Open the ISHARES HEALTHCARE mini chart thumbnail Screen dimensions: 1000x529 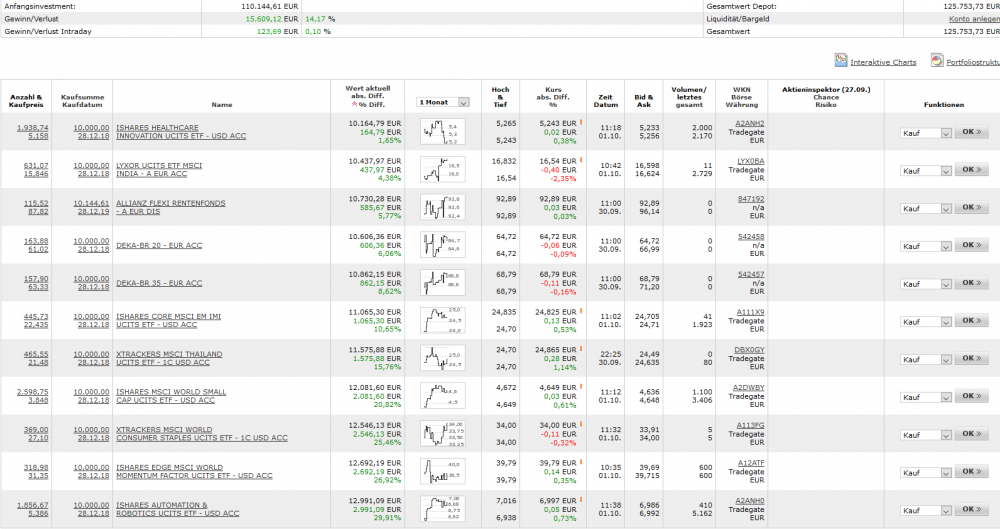point(443,132)
